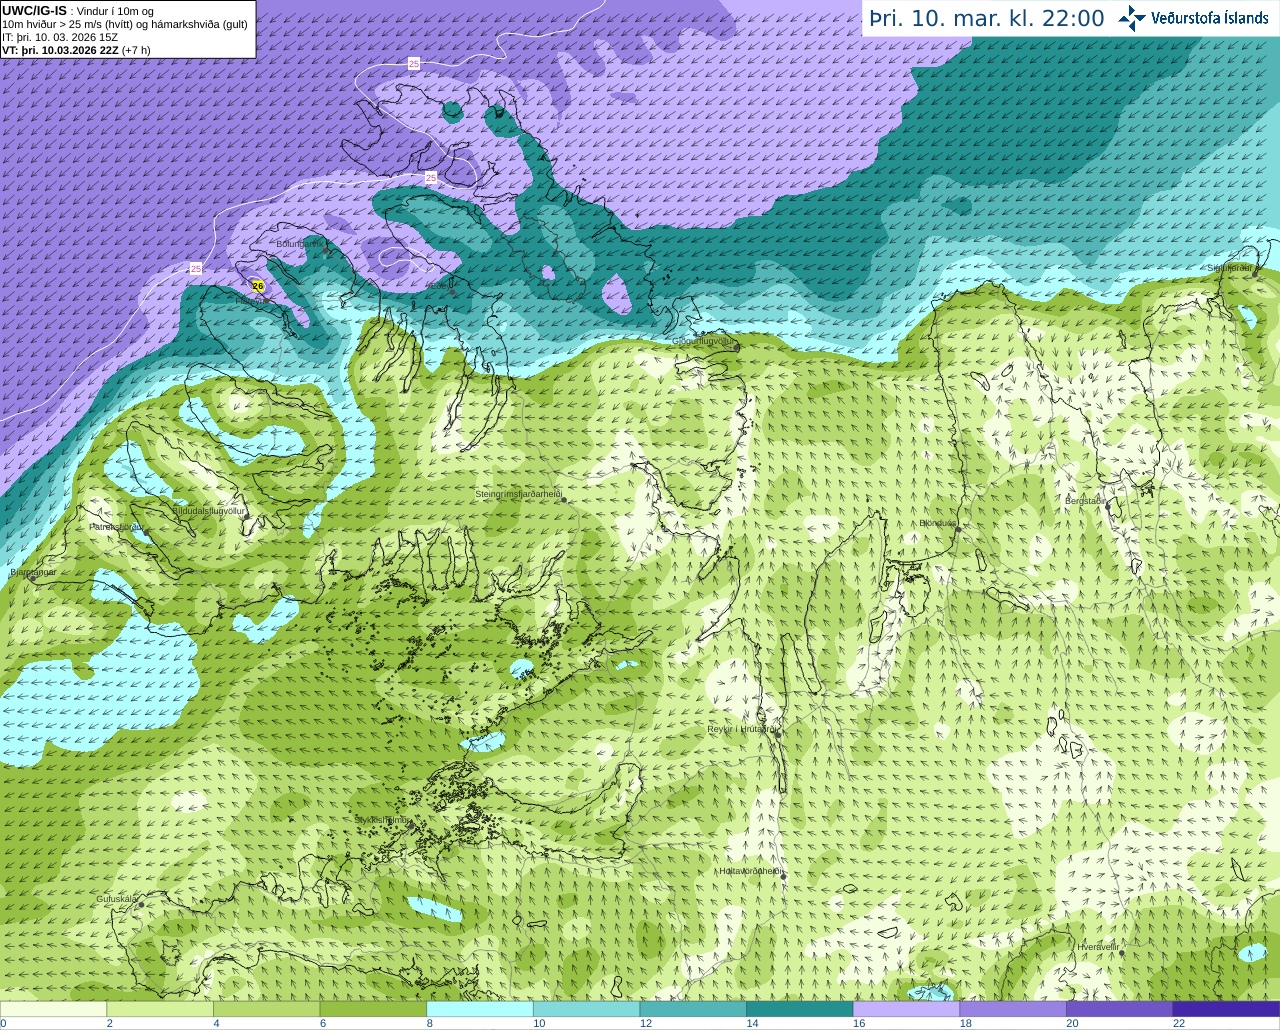Click the 16–18 m/s lavender legend swatch
This screenshot has width=1280, height=1030.
coord(907,1009)
